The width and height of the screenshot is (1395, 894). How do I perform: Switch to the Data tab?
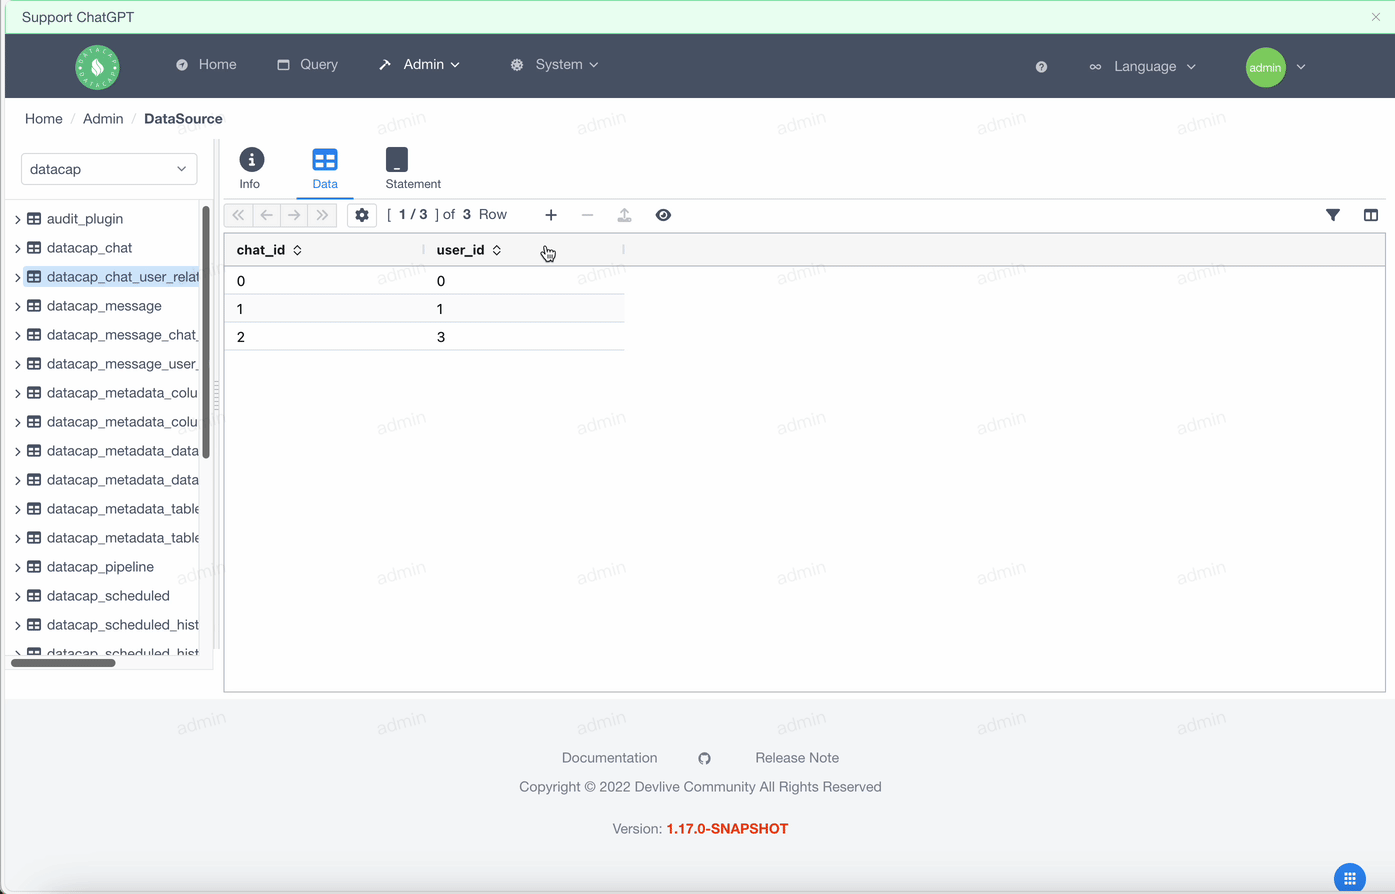pyautogui.click(x=325, y=168)
